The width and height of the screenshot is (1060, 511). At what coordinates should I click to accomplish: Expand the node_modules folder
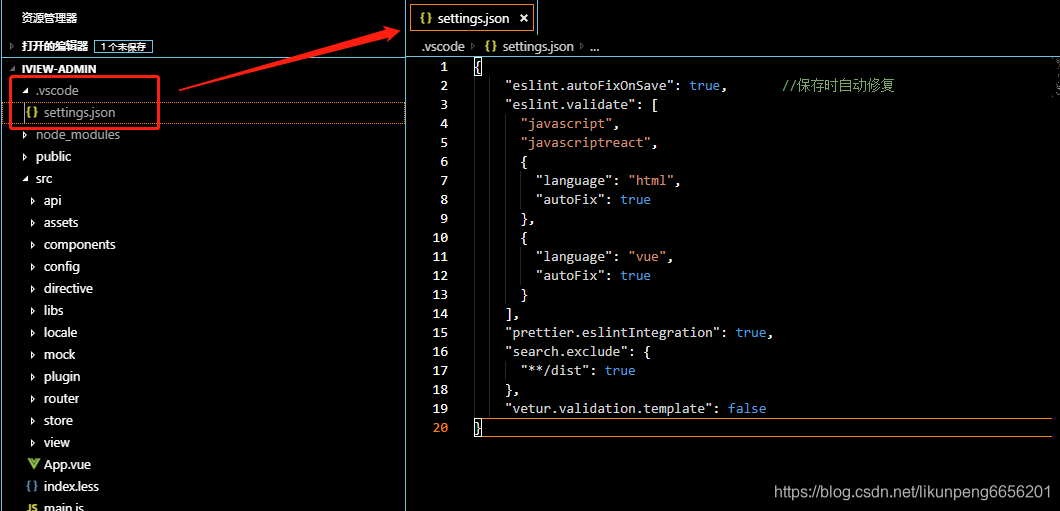coord(26,135)
